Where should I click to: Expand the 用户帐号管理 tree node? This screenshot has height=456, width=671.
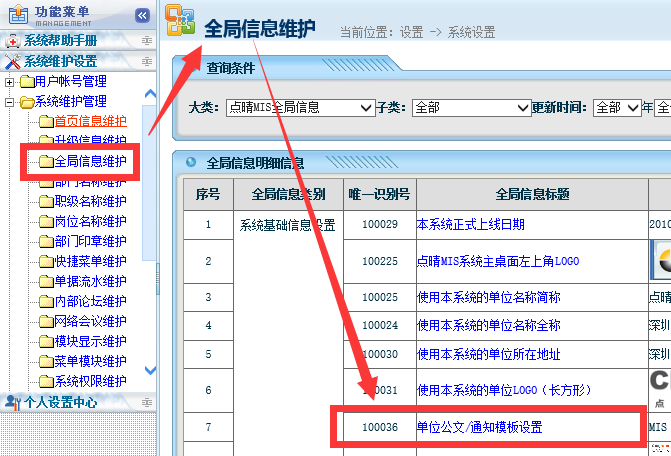coord(10,82)
